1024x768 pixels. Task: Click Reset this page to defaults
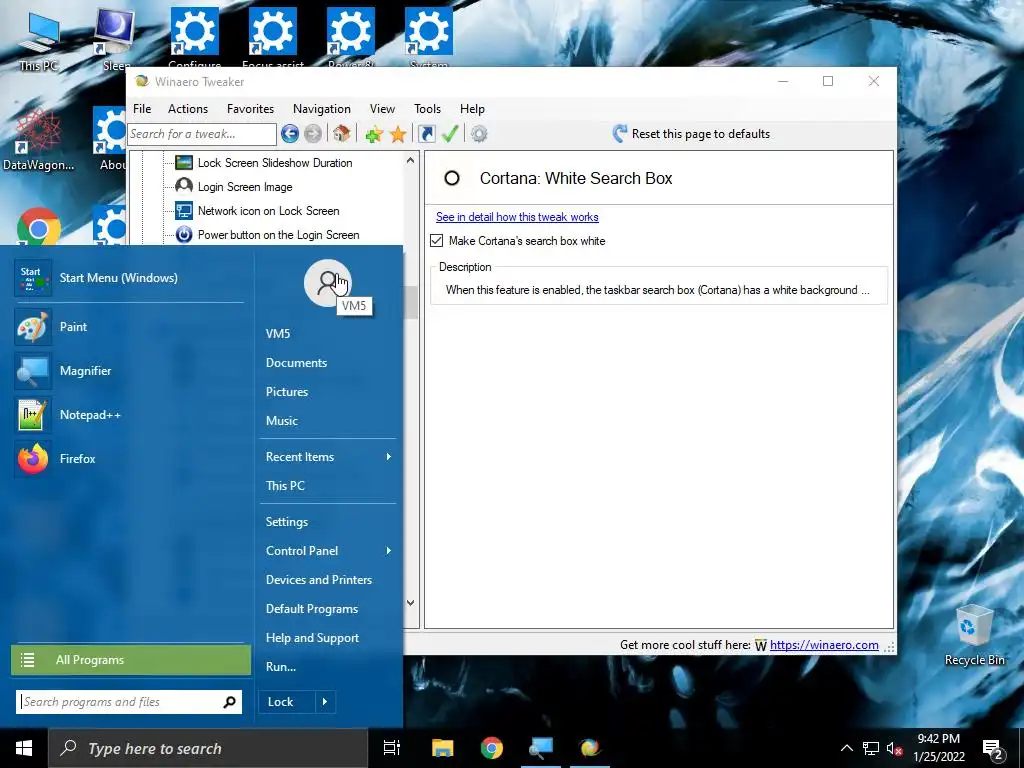[x=692, y=134]
